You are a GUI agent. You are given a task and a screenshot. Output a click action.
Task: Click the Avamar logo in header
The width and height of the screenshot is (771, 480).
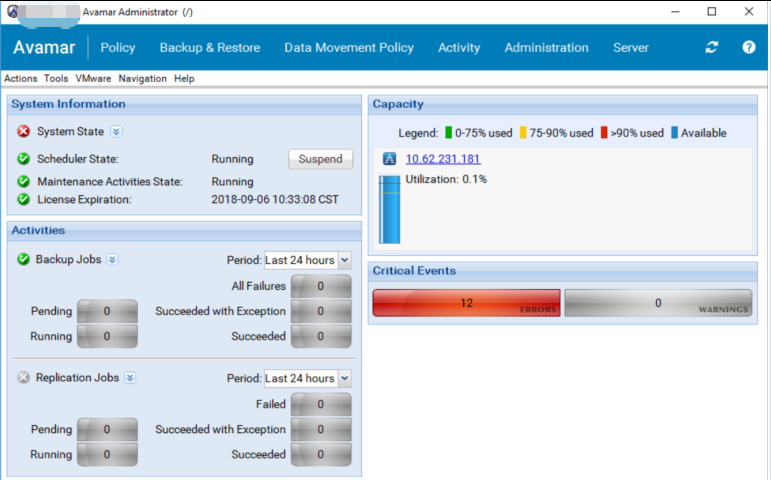pyautogui.click(x=44, y=47)
